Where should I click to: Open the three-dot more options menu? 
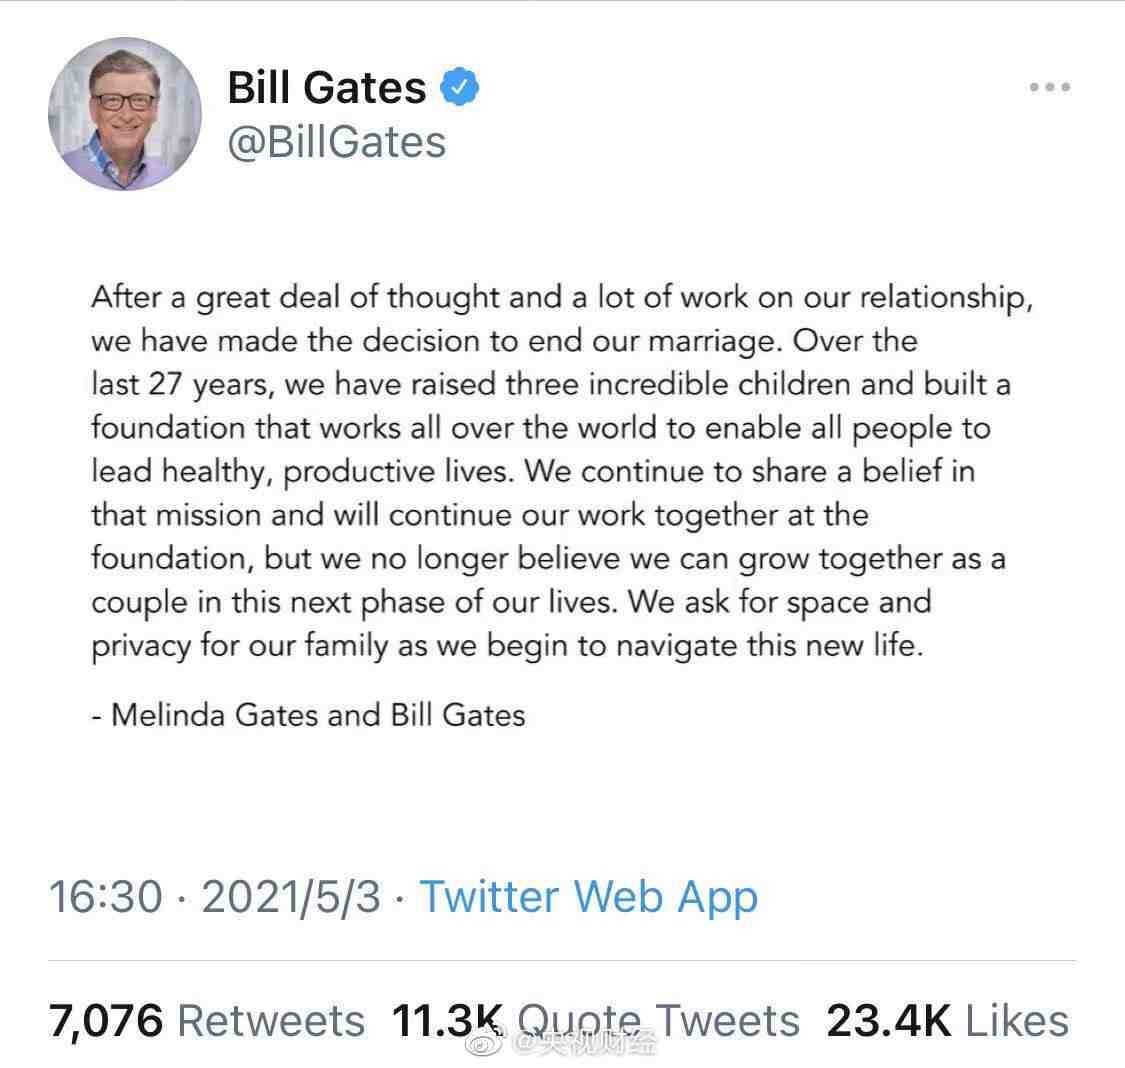1049,88
